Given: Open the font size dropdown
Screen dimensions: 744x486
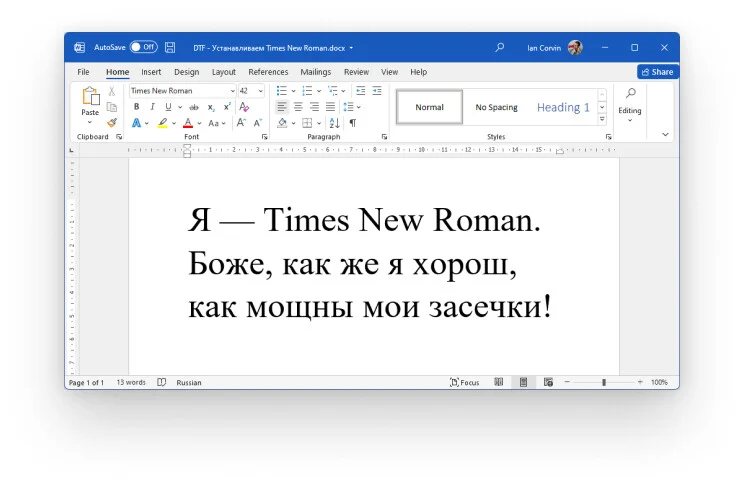Looking at the screenshot, I should [x=260, y=91].
